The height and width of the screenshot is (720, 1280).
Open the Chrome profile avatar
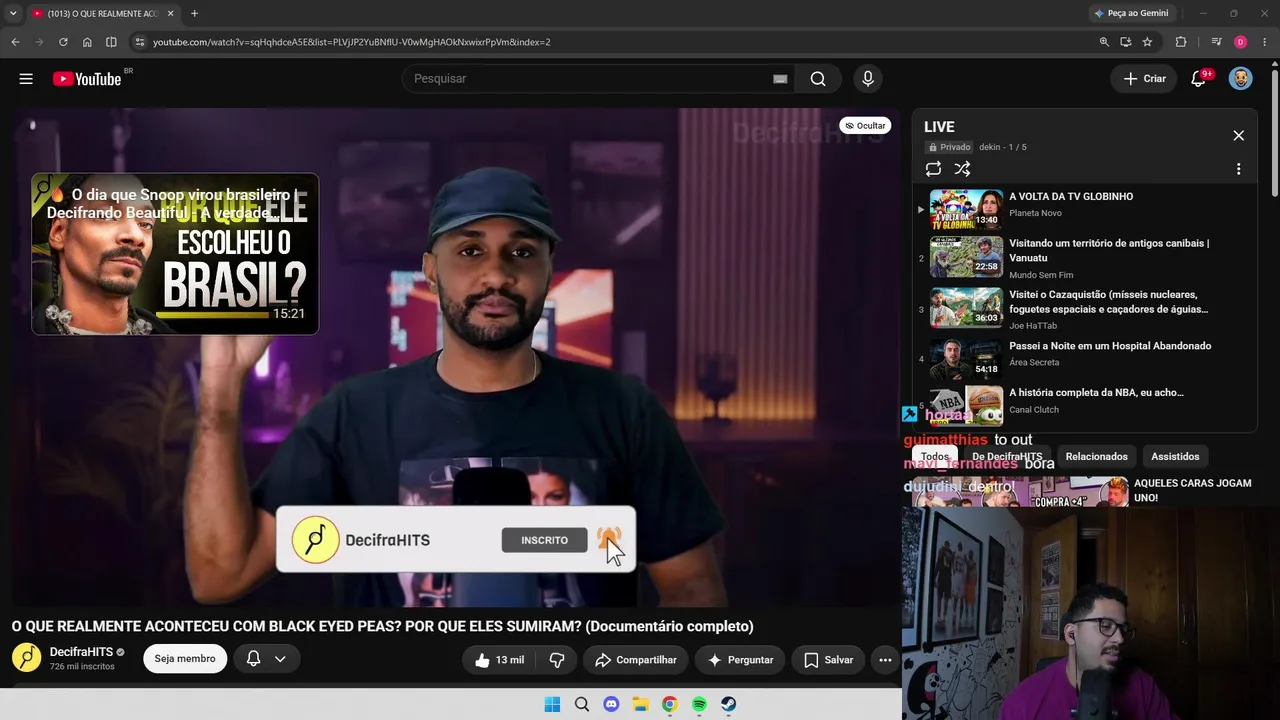pyautogui.click(x=1240, y=42)
